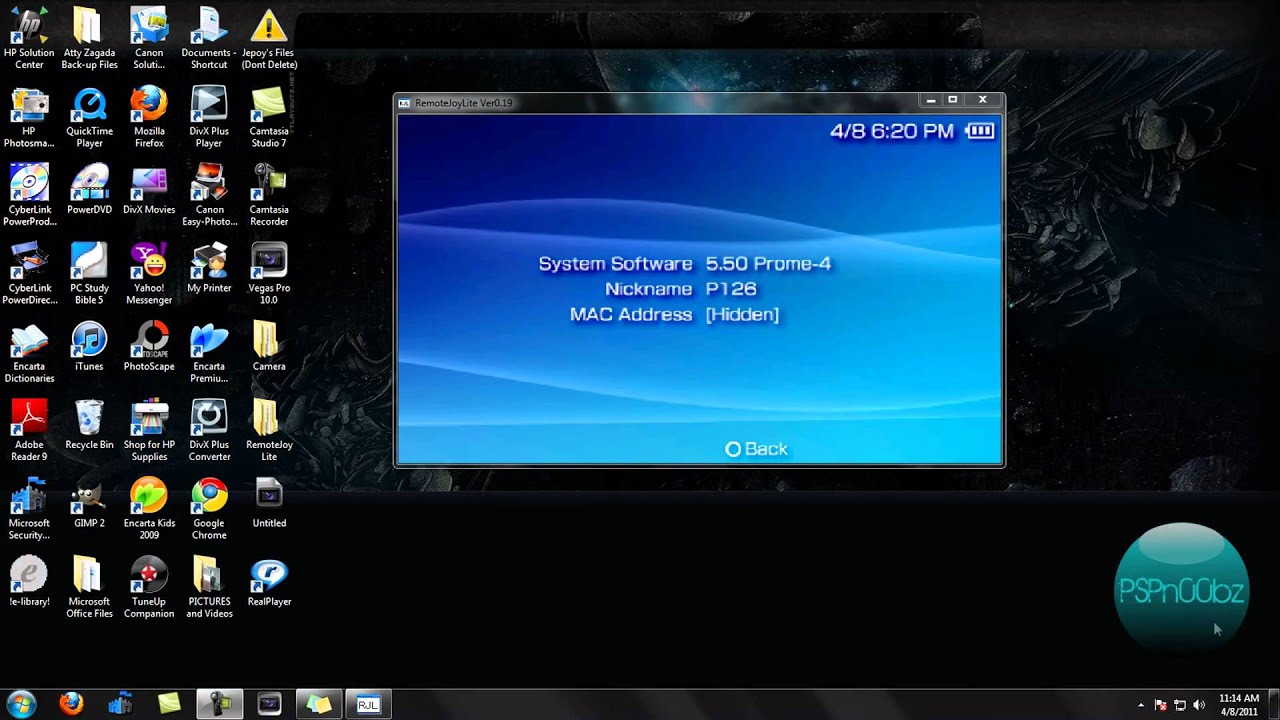Launch Yahoo! Messenger desktop shortcut
1280x720 pixels.
[x=149, y=274]
